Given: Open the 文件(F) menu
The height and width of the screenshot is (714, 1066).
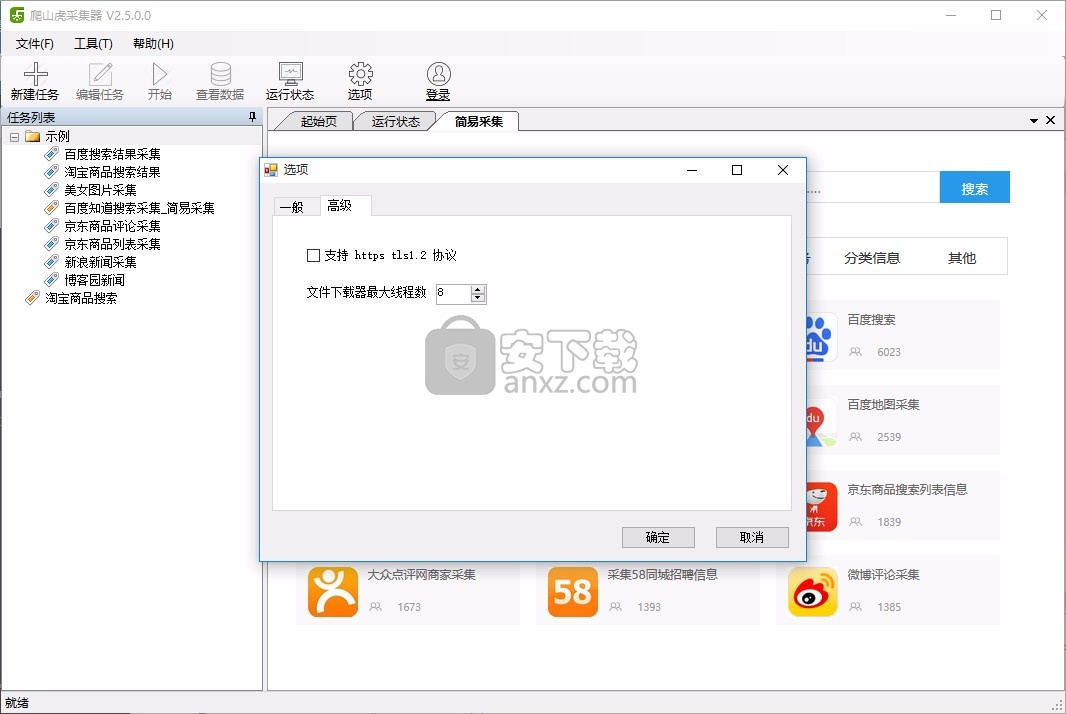Looking at the screenshot, I should coord(35,44).
